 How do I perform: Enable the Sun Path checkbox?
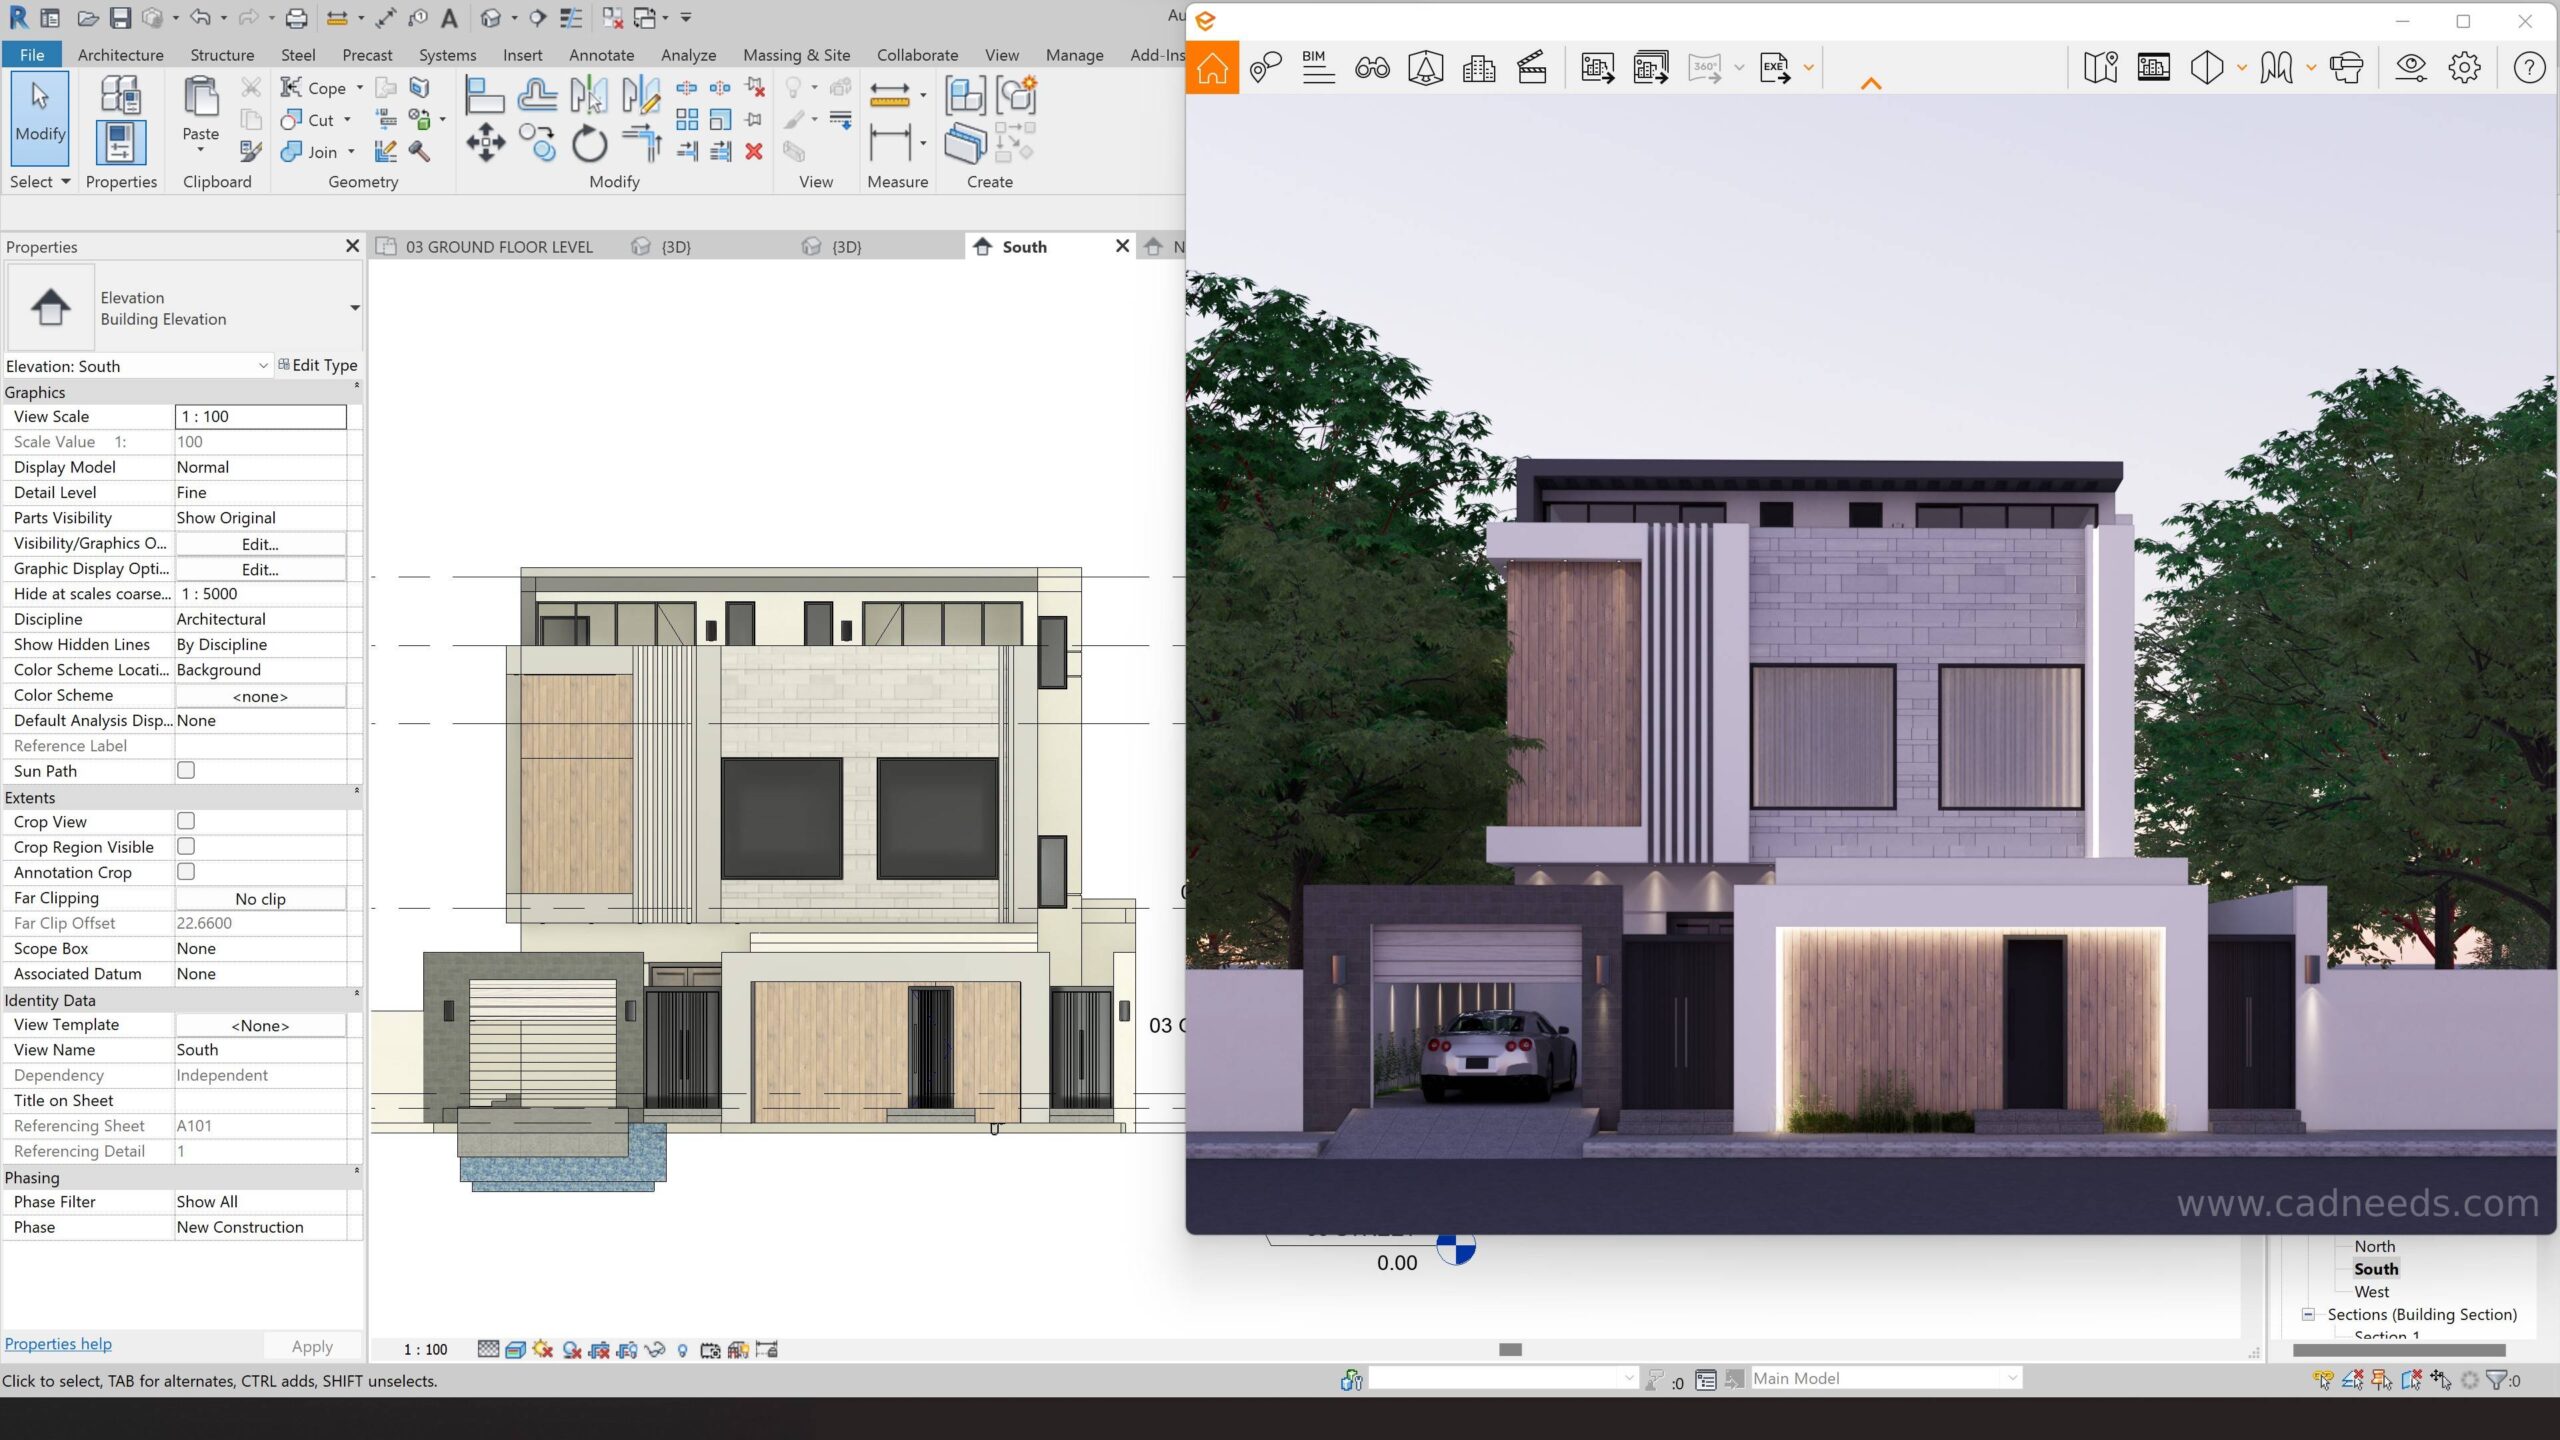click(186, 770)
